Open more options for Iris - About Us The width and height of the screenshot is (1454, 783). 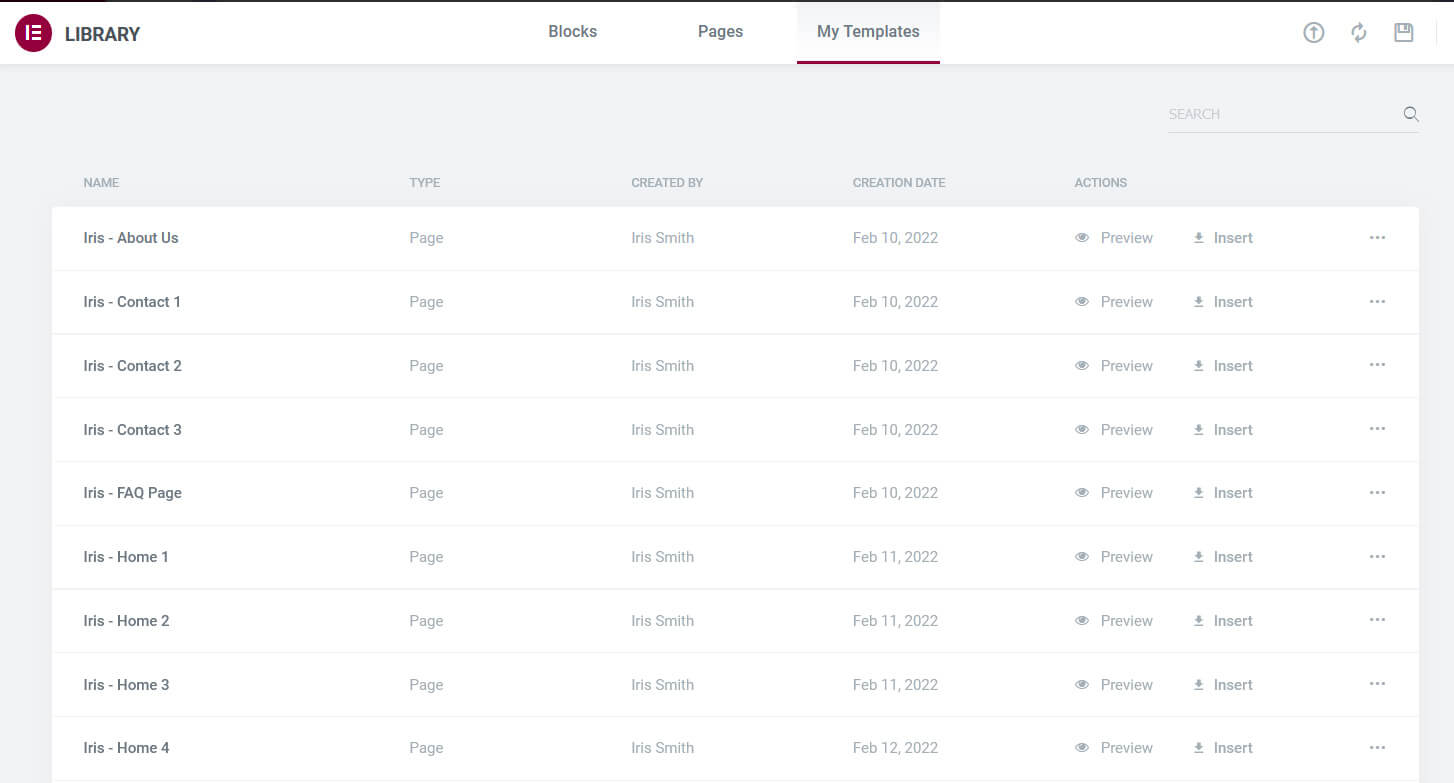[1377, 238]
